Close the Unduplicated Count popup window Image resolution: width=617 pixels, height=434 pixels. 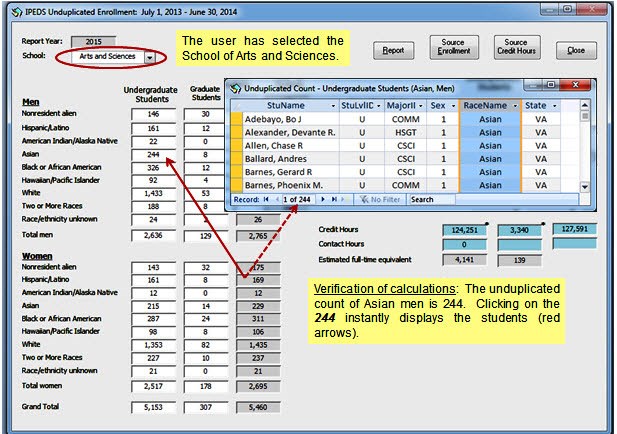coord(575,85)
